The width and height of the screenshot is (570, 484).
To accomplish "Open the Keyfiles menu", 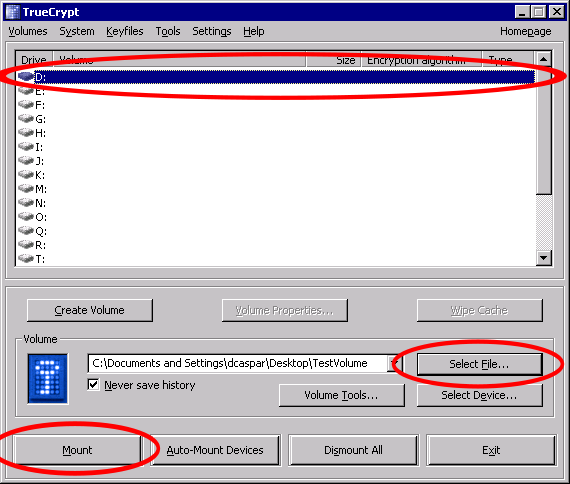I will tap(125, 31).
